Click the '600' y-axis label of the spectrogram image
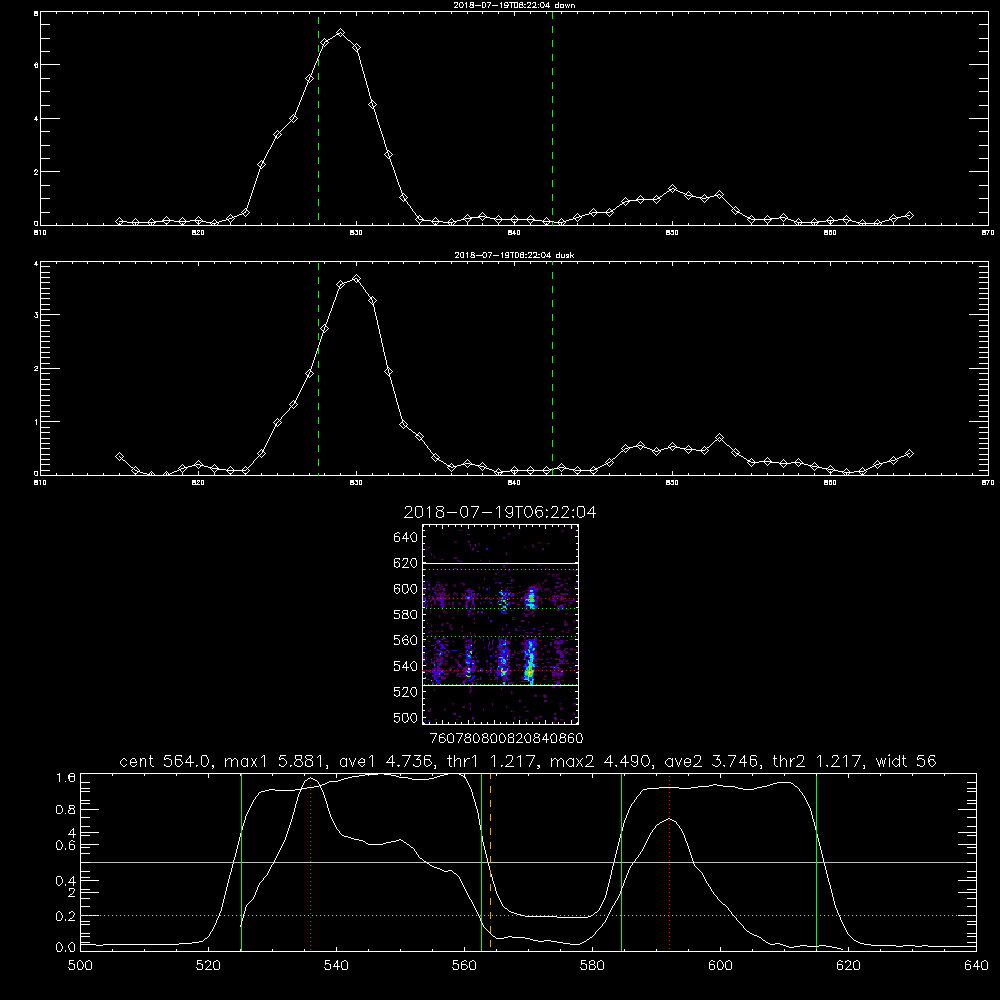The width and height of the screenshot is (1000, 1000). coord(406,589)
